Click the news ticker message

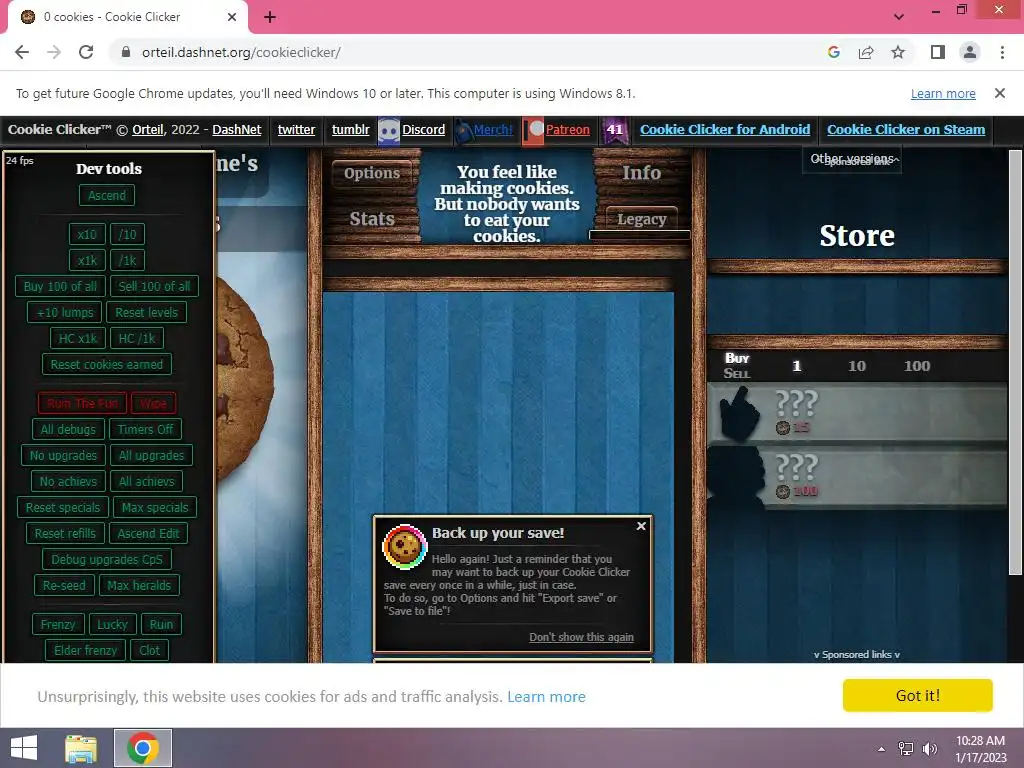click(506, 203)
